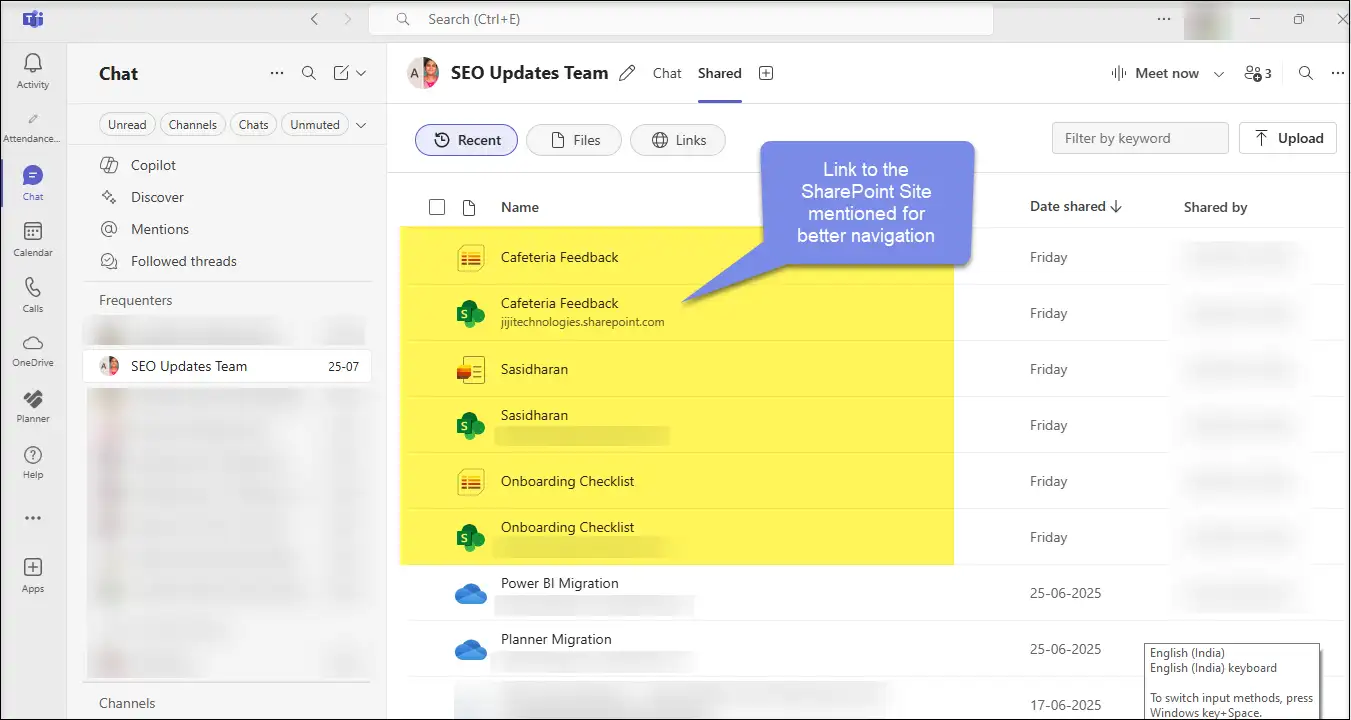This screenshot has height=720, width=1351.
Task: Open settings and more ellipsis in title bar
Action: [1164, 19]
